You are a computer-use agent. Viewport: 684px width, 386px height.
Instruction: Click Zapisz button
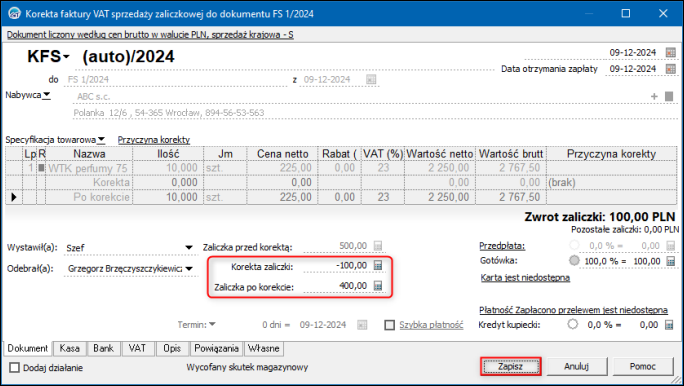point(510,366)
